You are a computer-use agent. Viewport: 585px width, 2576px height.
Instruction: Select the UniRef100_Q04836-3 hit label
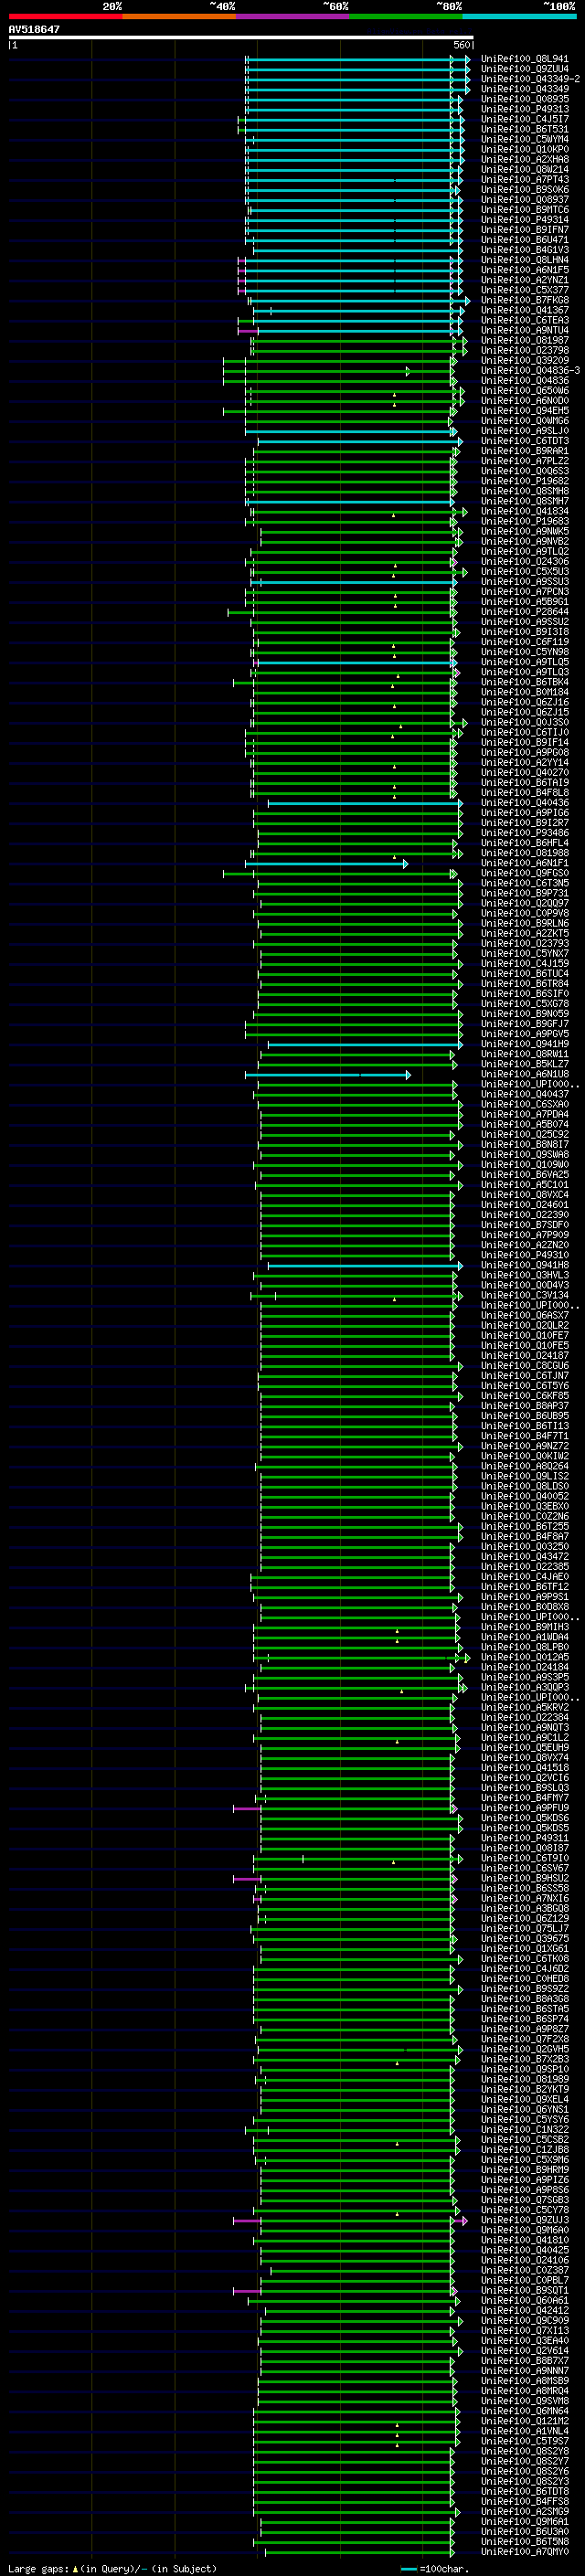530,371
